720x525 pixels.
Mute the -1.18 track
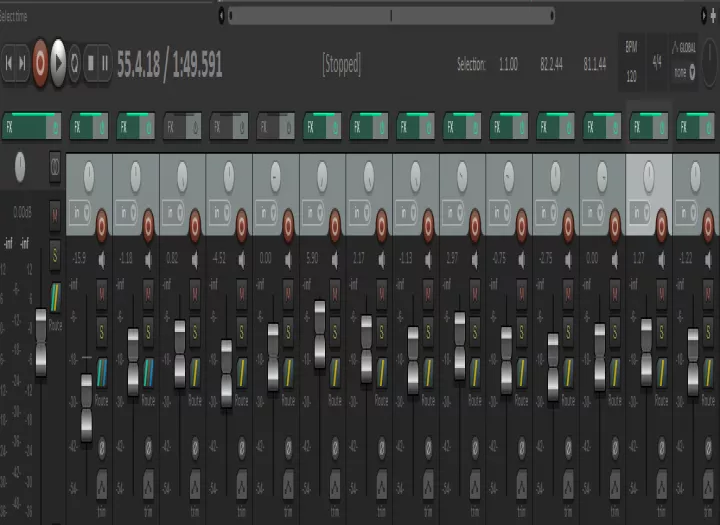[x=148, y=294]
